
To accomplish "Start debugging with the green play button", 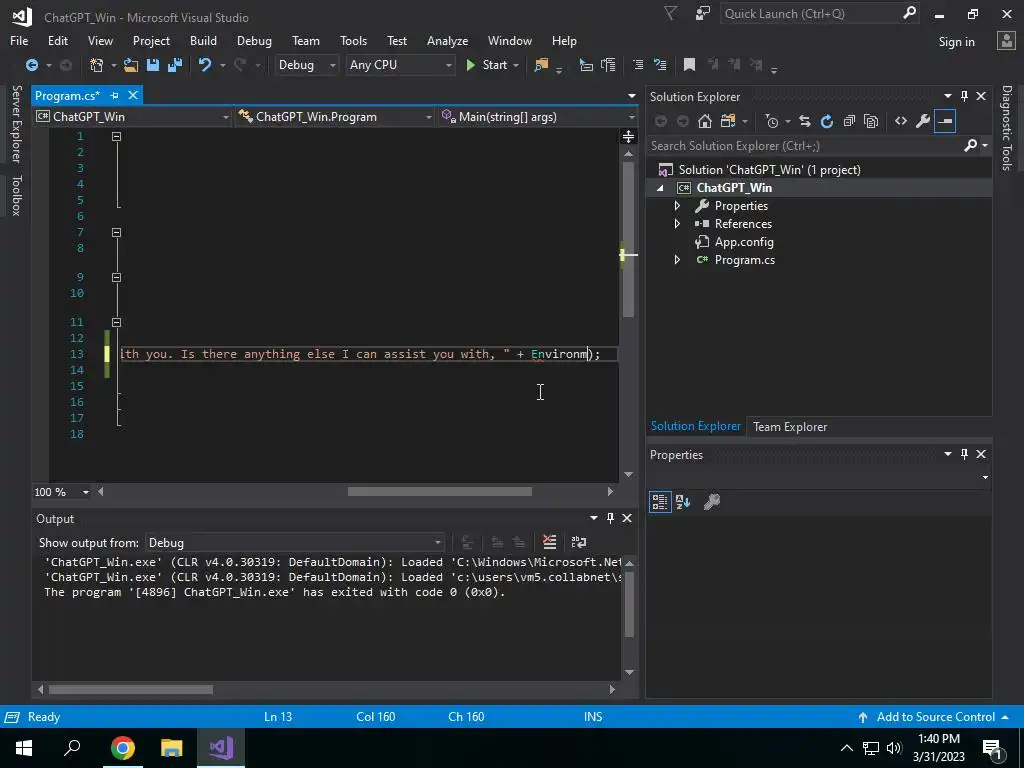I will pyautogui.click(x=471, y=65).
